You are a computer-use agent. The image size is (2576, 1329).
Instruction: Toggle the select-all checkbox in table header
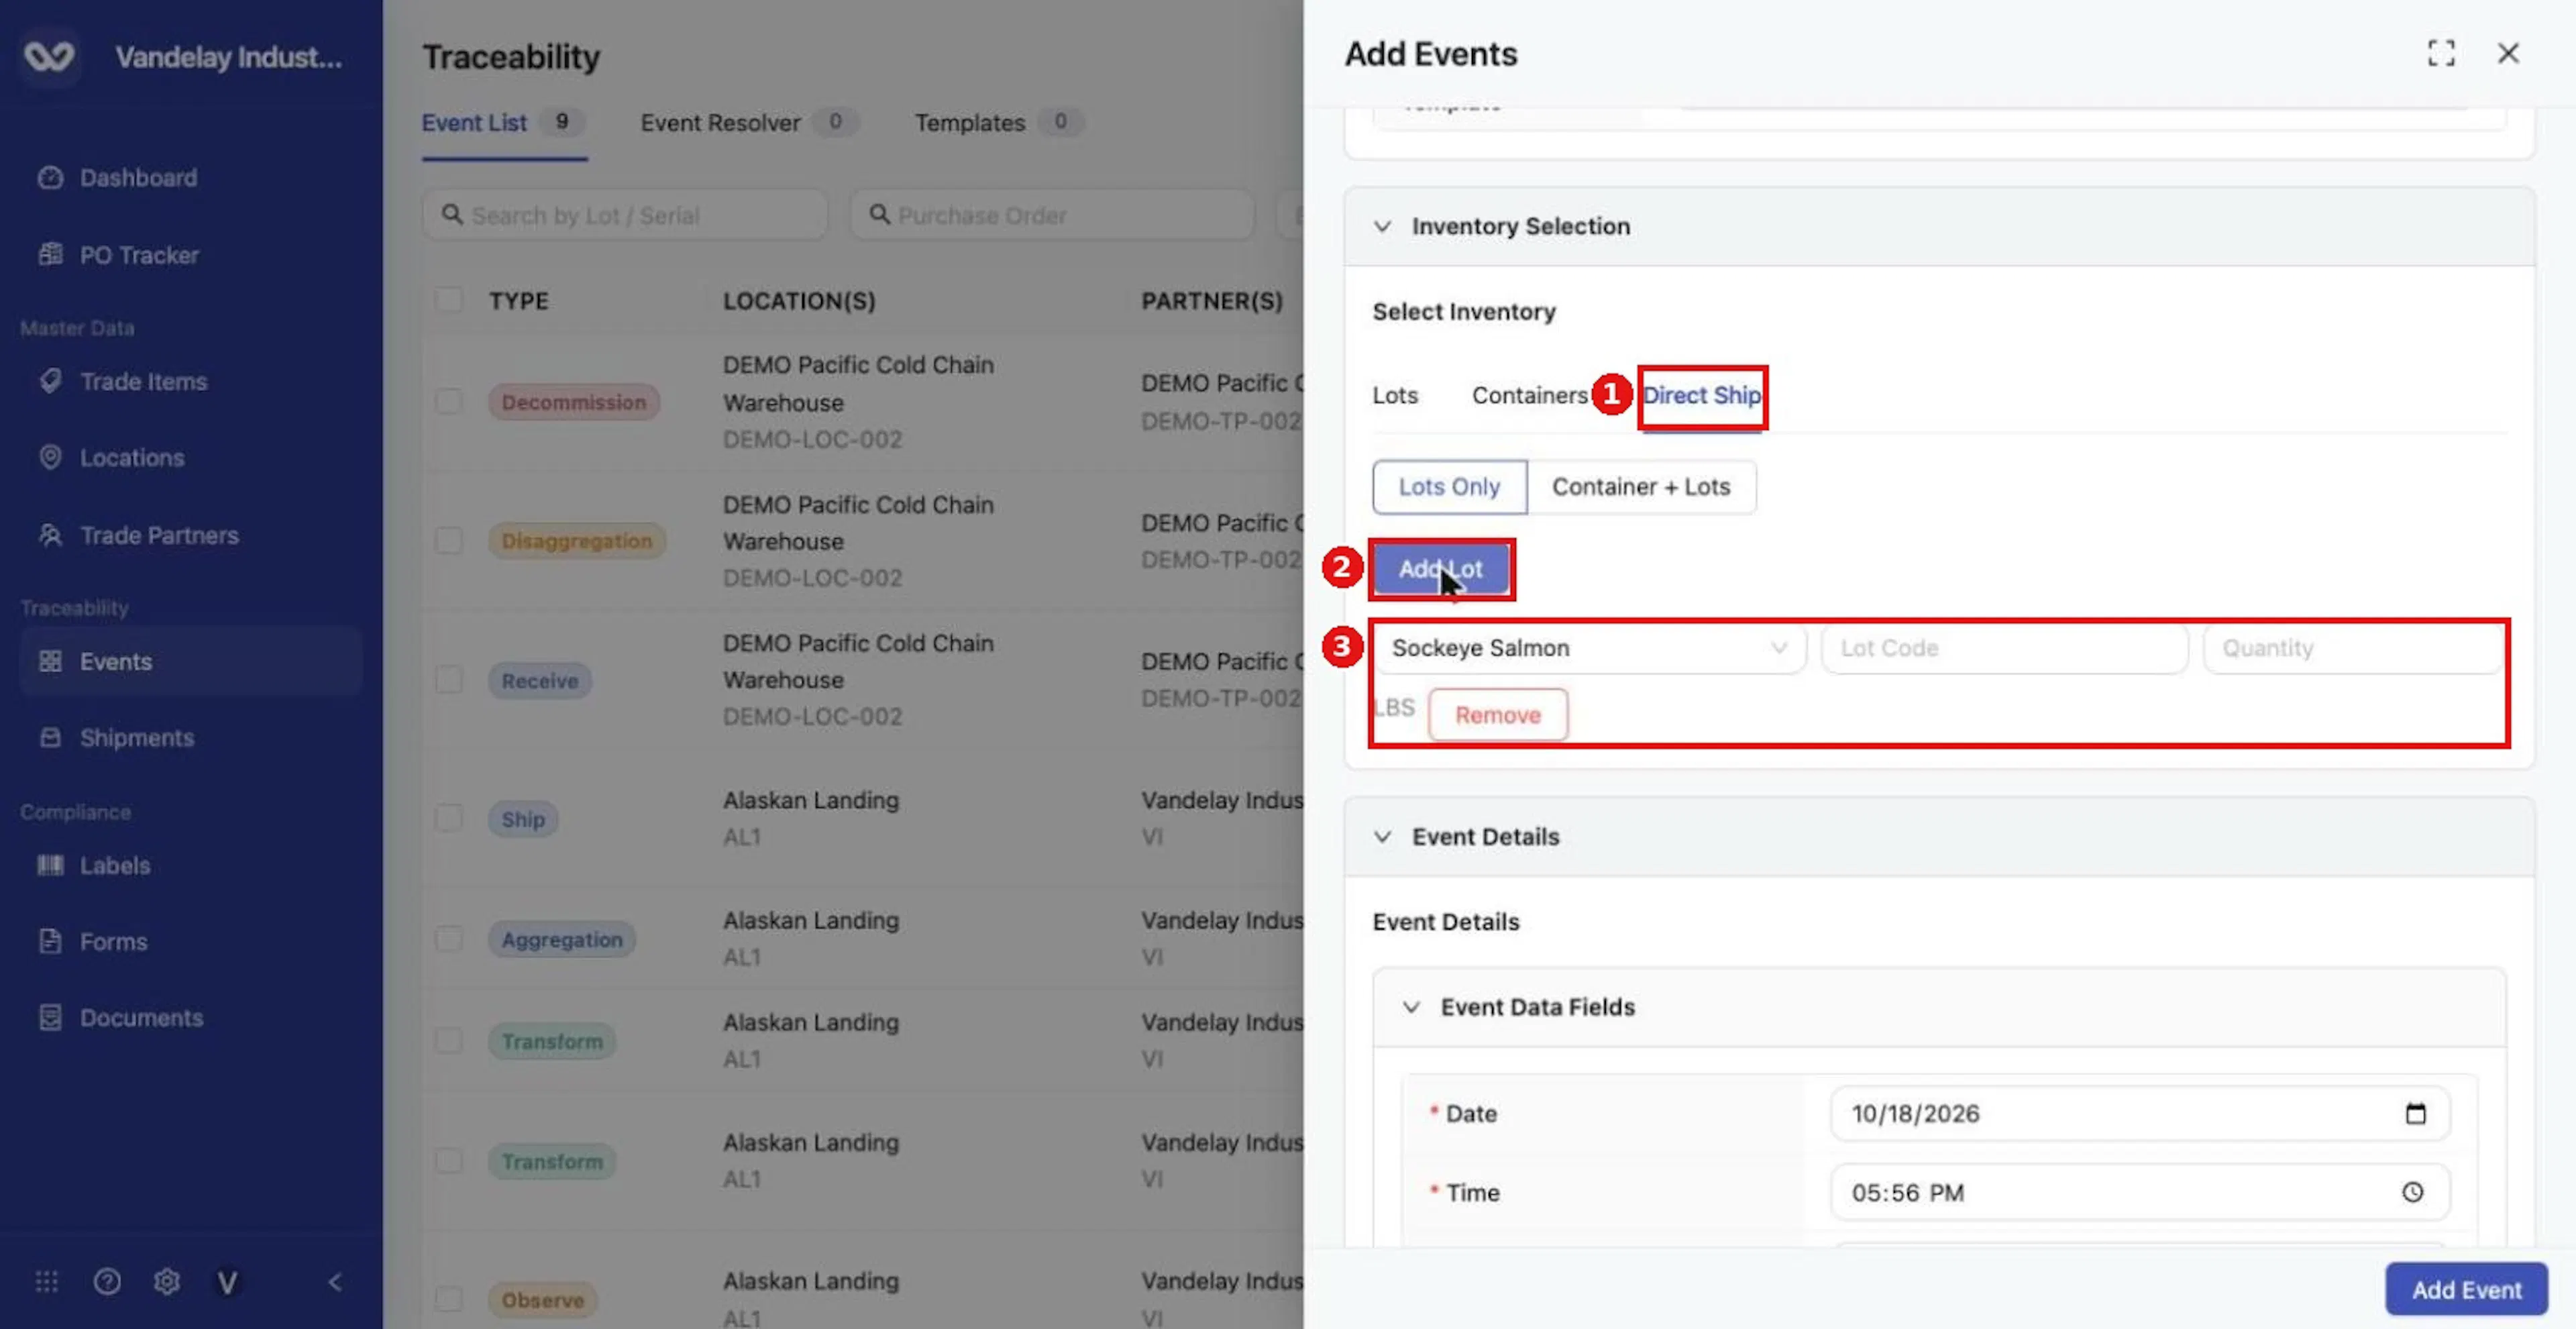449,300
